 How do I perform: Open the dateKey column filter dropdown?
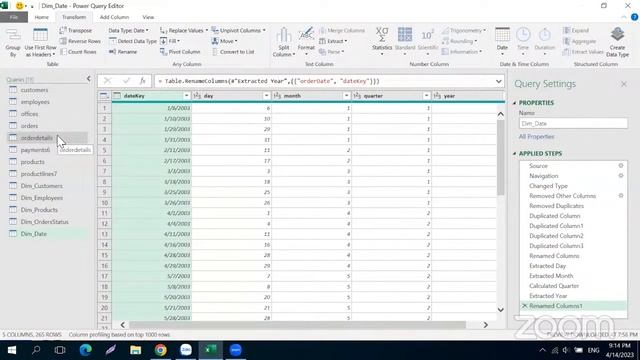point(186,96)
